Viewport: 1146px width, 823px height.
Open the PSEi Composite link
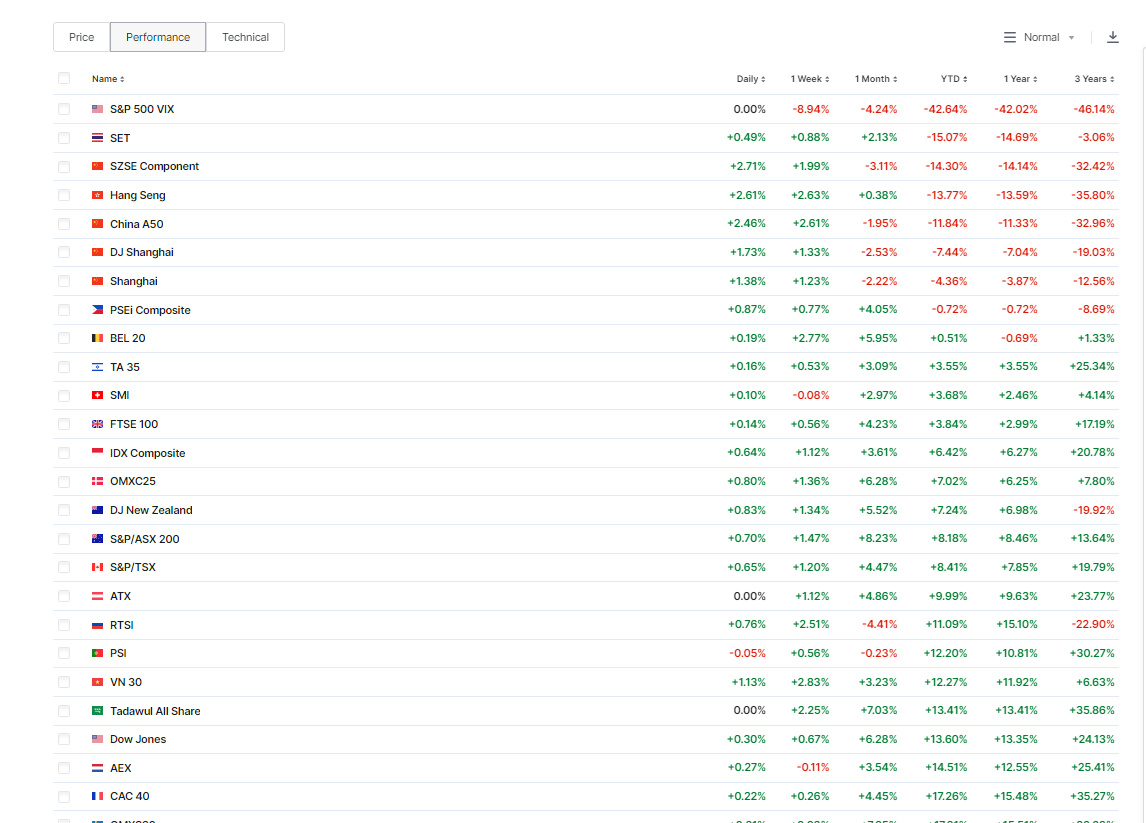click(150, 310)
